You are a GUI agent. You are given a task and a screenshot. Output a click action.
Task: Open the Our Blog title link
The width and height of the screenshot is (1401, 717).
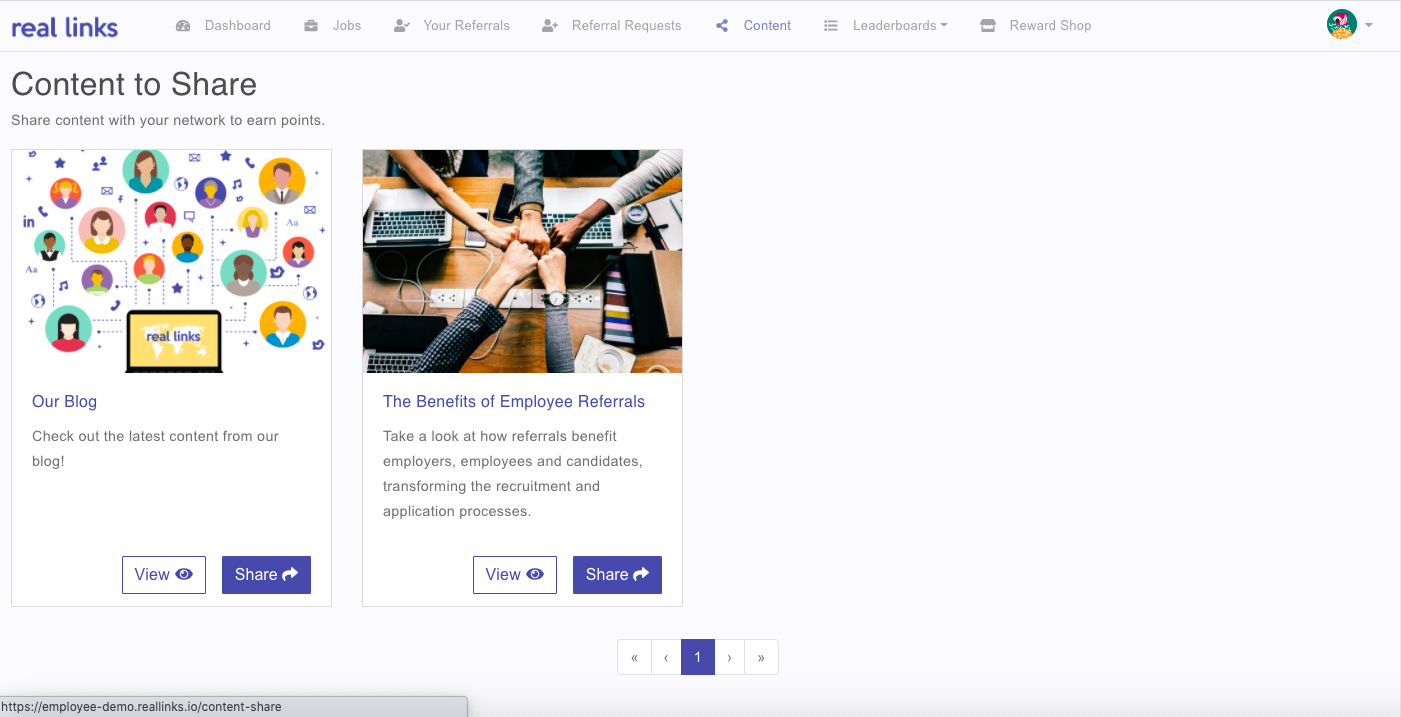64,401
